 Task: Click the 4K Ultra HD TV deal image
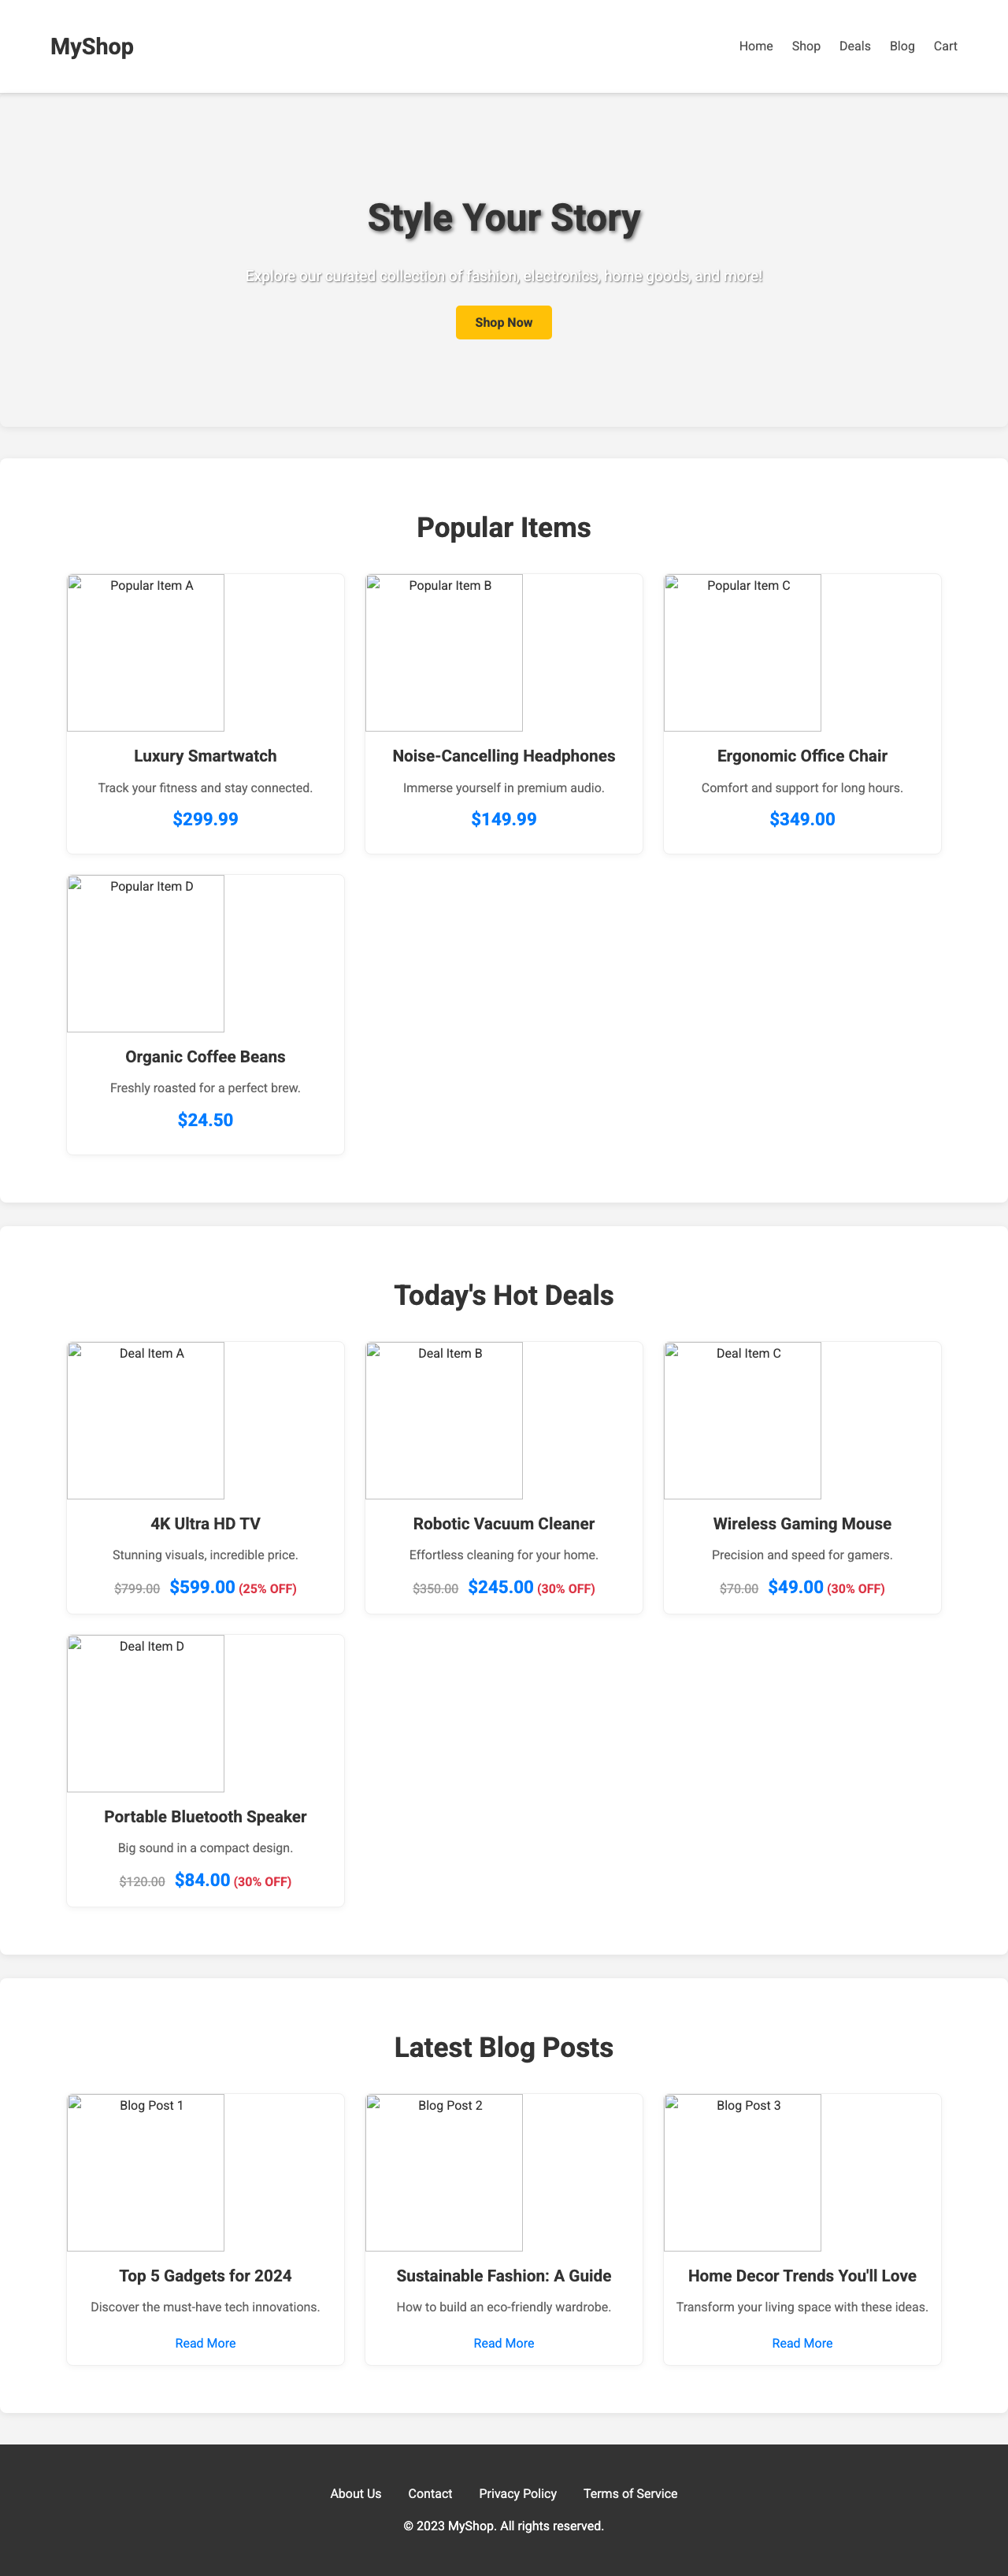coord(145,1420)
